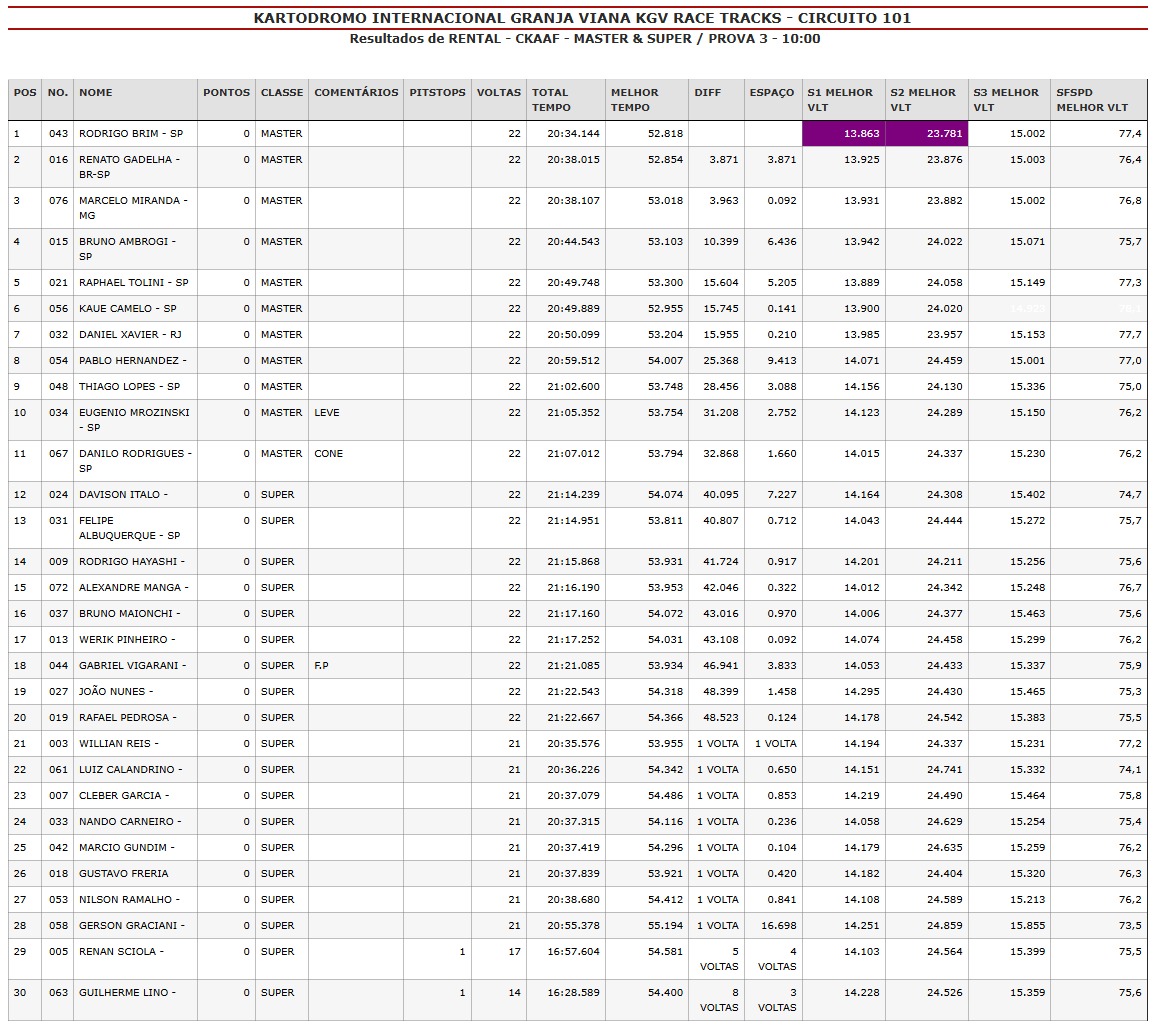Click the SFSPD MELHOR VLT header
The height and width of the screenshot is (1026, 1156).
pyautogui.click(x=1092, y=100)
